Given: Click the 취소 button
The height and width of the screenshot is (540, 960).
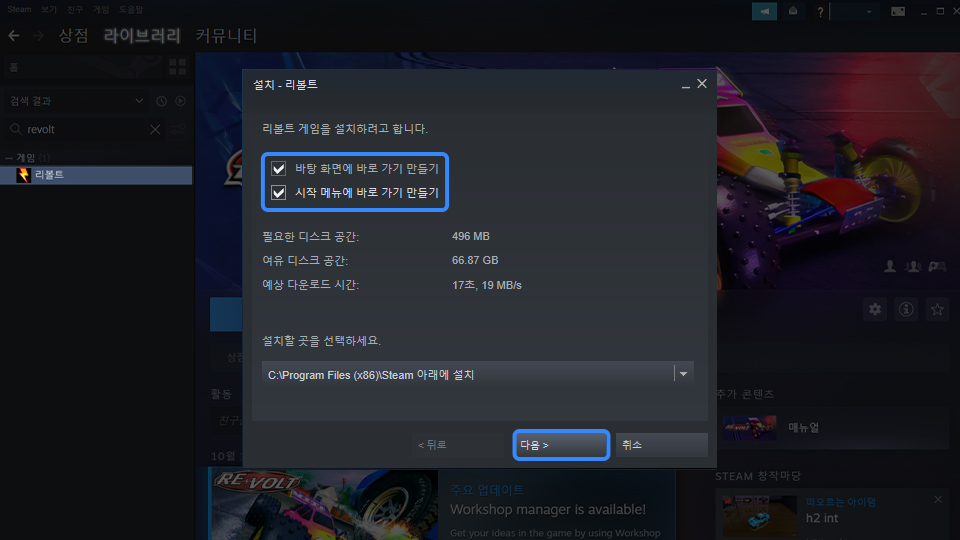Looking at the screenshot, I should (x=661, y=445).
